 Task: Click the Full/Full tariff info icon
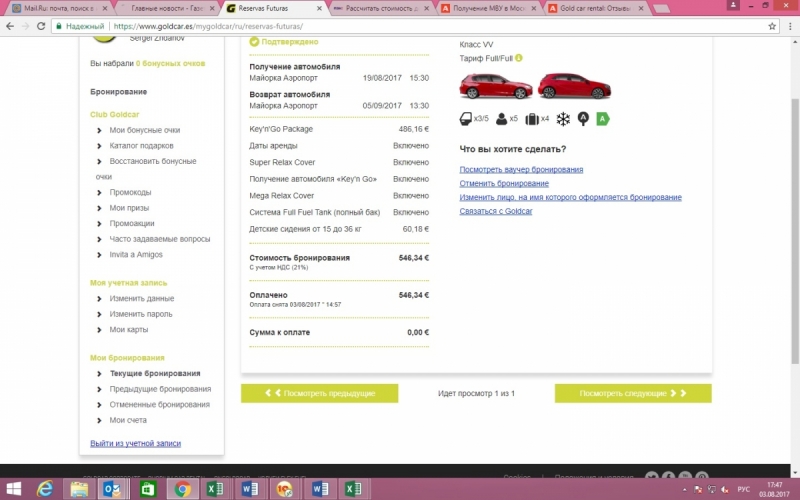tap(519, 58)
